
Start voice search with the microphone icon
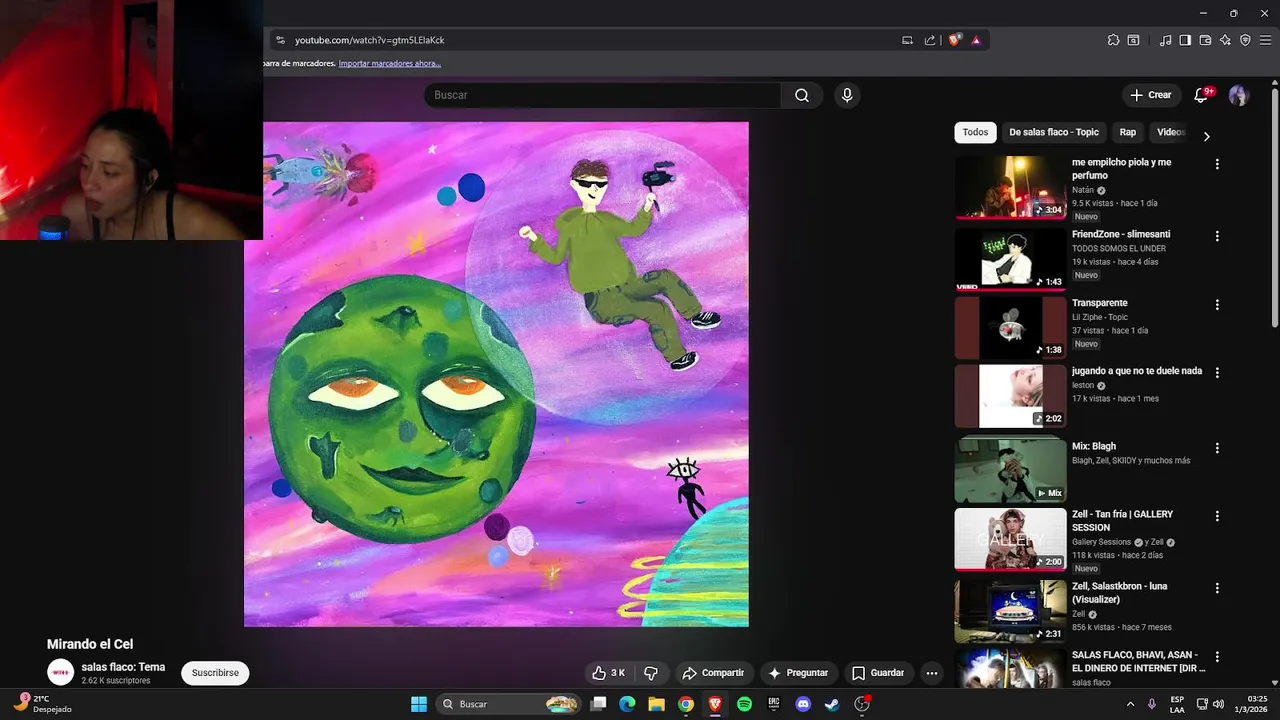pyautogui.click(x=847, y=95)
